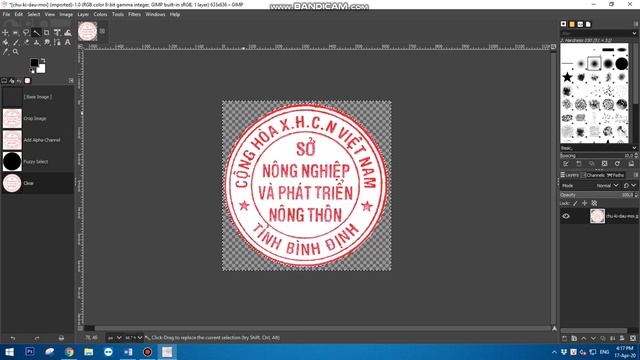
Task: Select the Crop tool
Action: tap(47, 33)
